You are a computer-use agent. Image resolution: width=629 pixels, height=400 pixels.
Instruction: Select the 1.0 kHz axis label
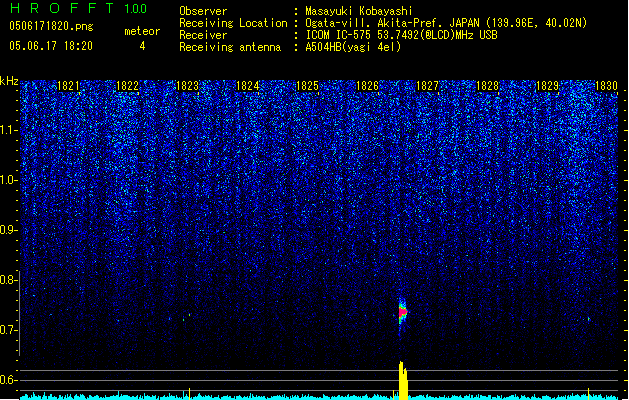(x=9, y=180)
